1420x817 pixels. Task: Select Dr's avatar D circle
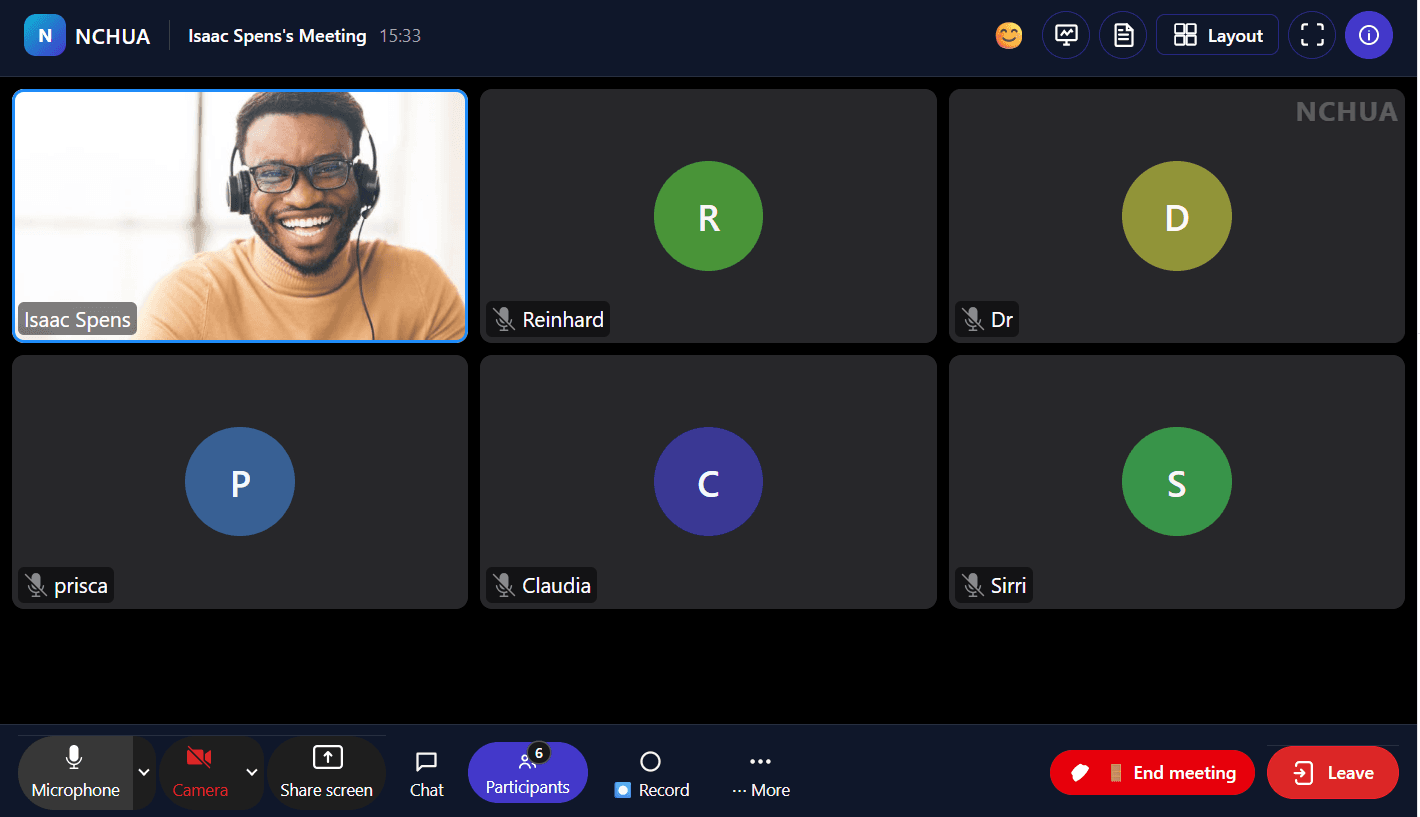tap(1177, 217)
